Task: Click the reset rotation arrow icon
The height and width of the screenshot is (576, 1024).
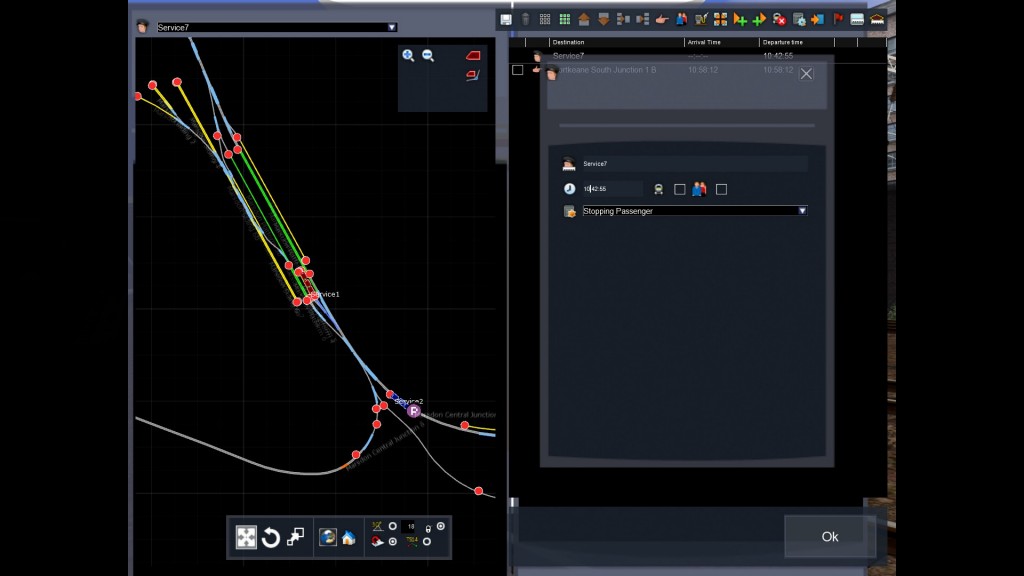Action: point(271,538)
